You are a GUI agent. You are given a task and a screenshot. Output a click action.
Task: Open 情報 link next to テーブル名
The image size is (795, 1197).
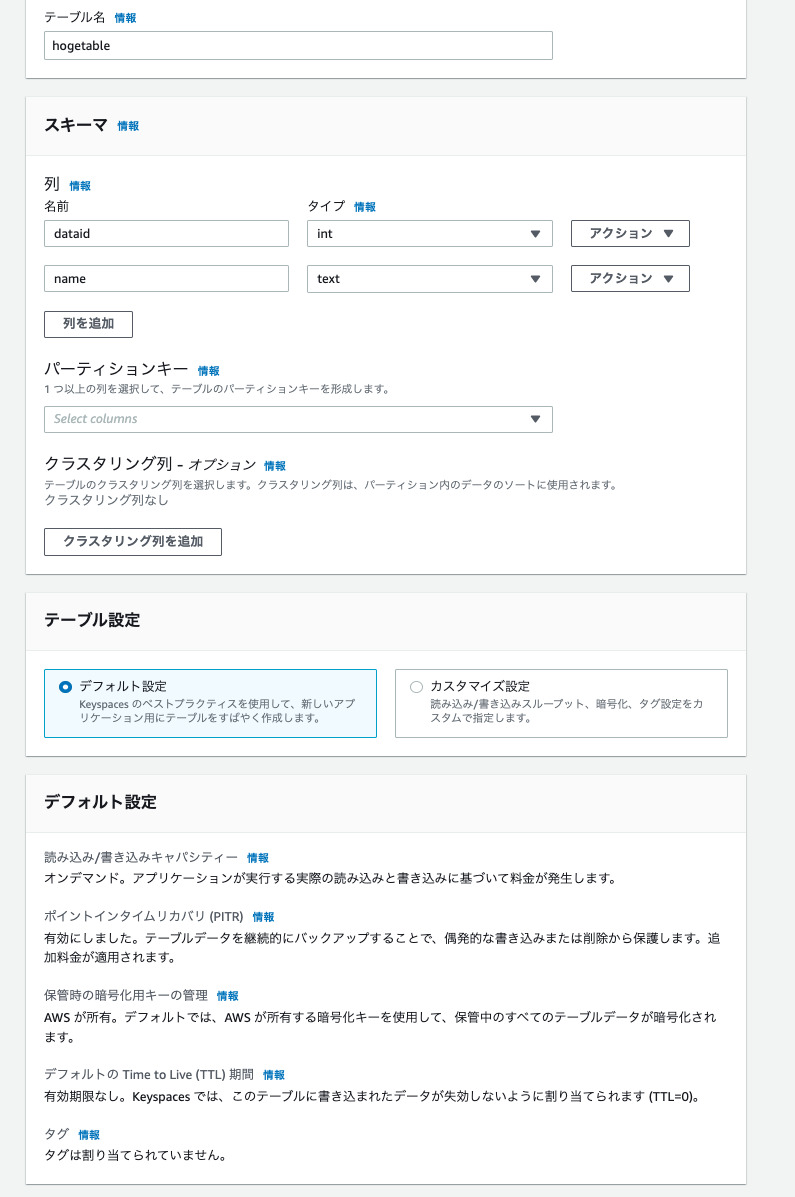pos(125,18)
